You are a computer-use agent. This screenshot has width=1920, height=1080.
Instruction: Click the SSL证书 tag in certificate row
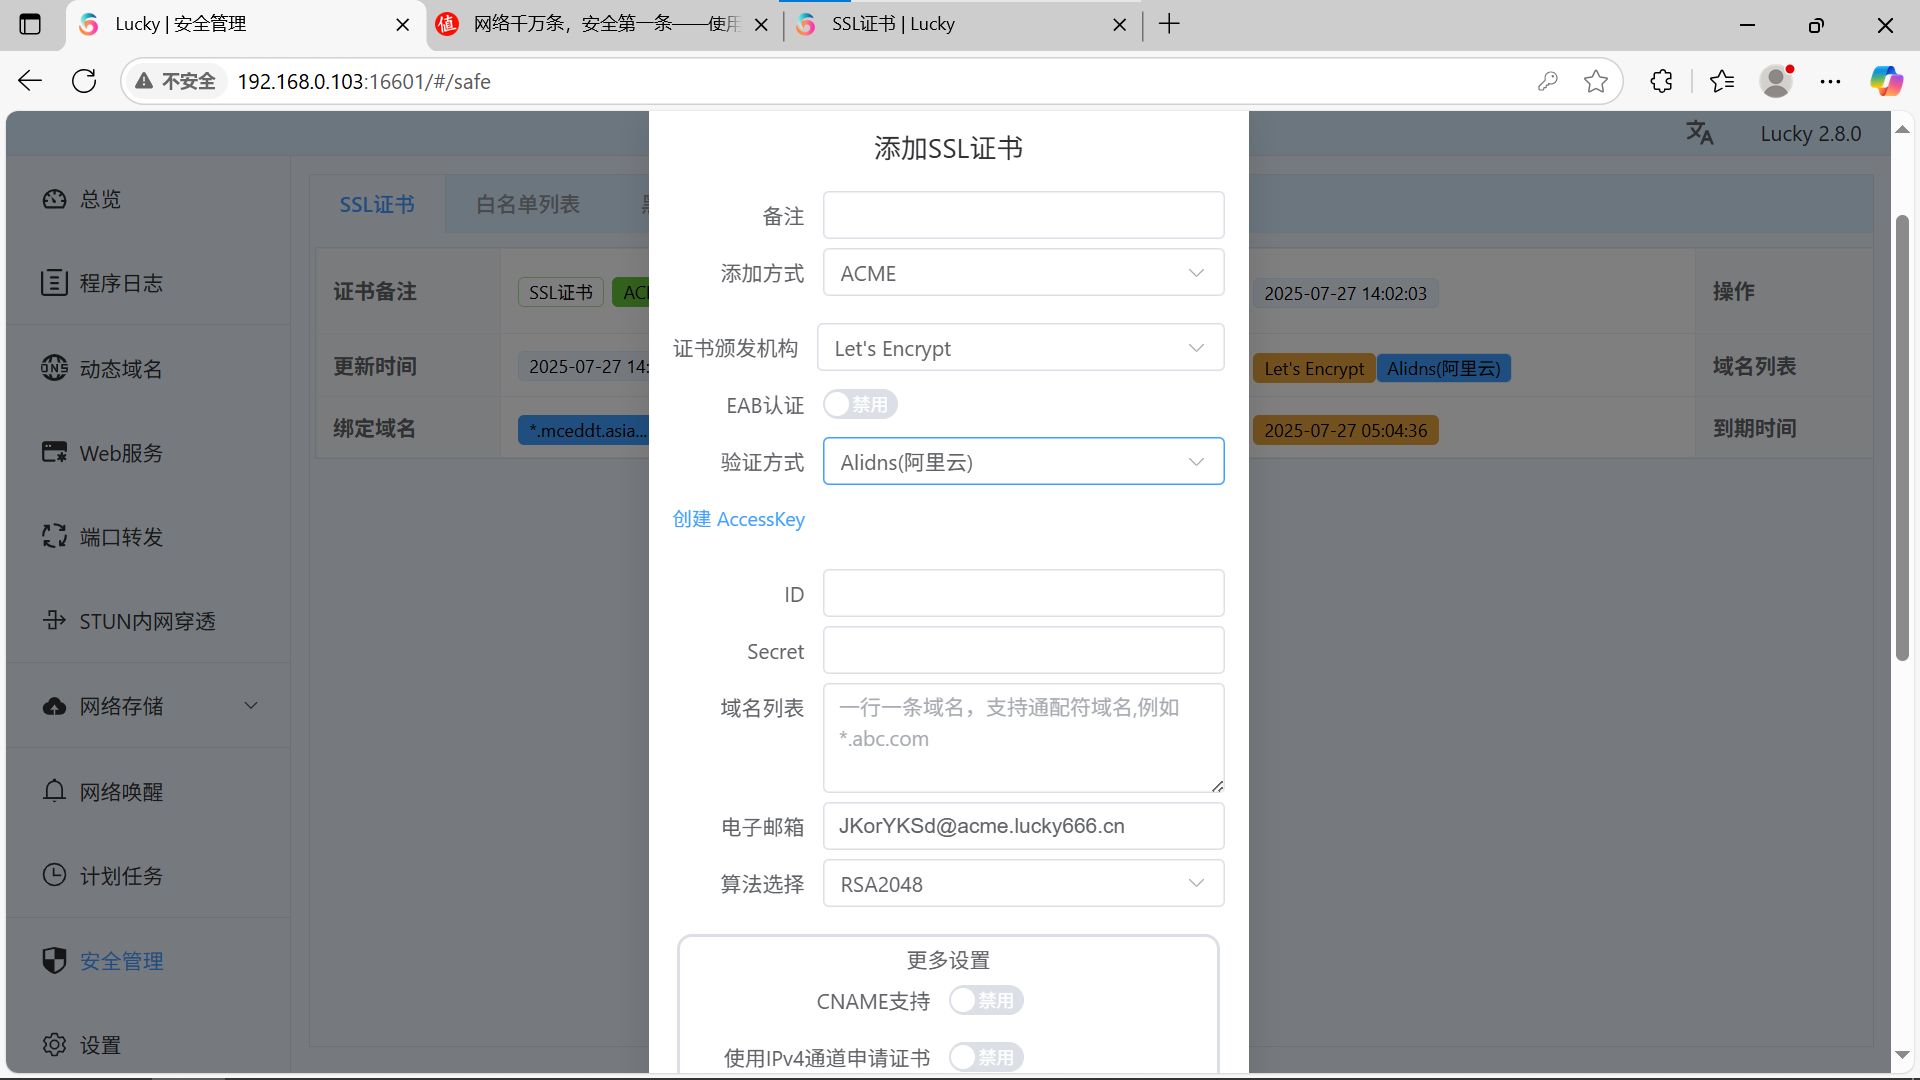point(561,292)
